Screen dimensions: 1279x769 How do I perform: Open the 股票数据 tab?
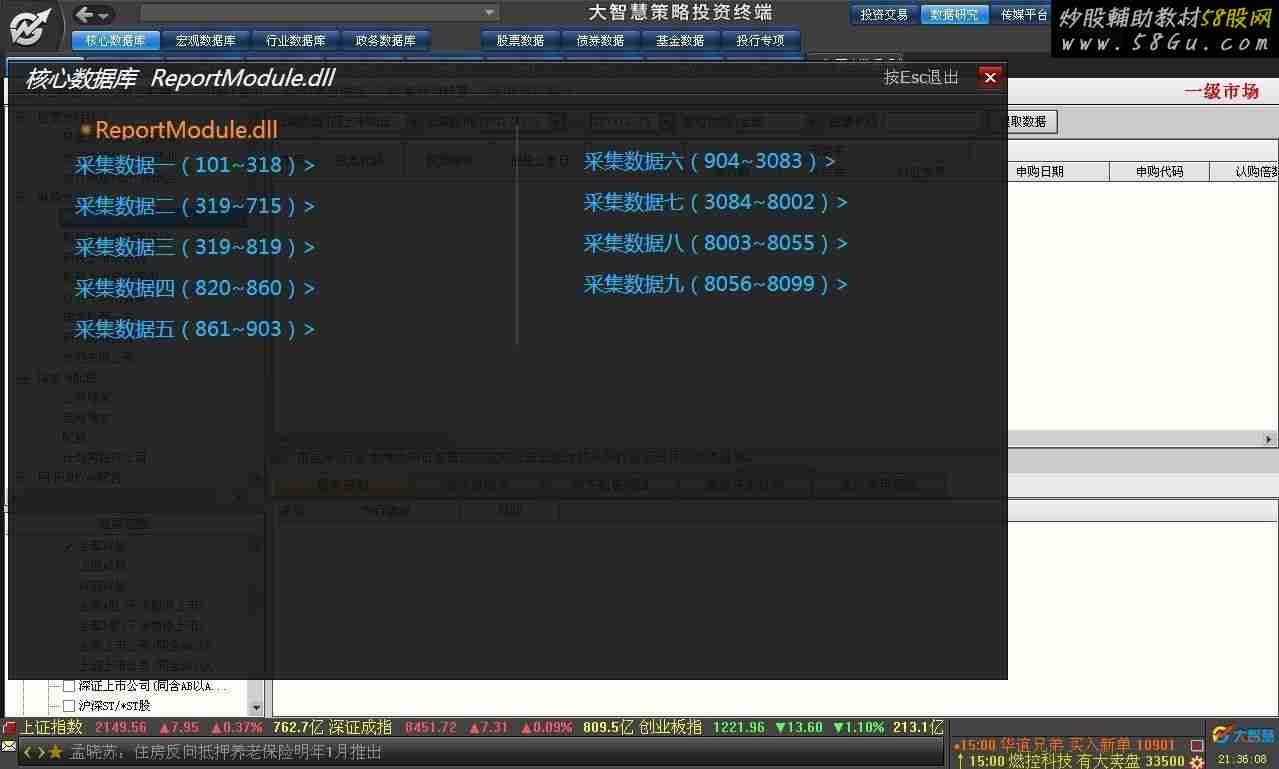[x=520, y=40]
